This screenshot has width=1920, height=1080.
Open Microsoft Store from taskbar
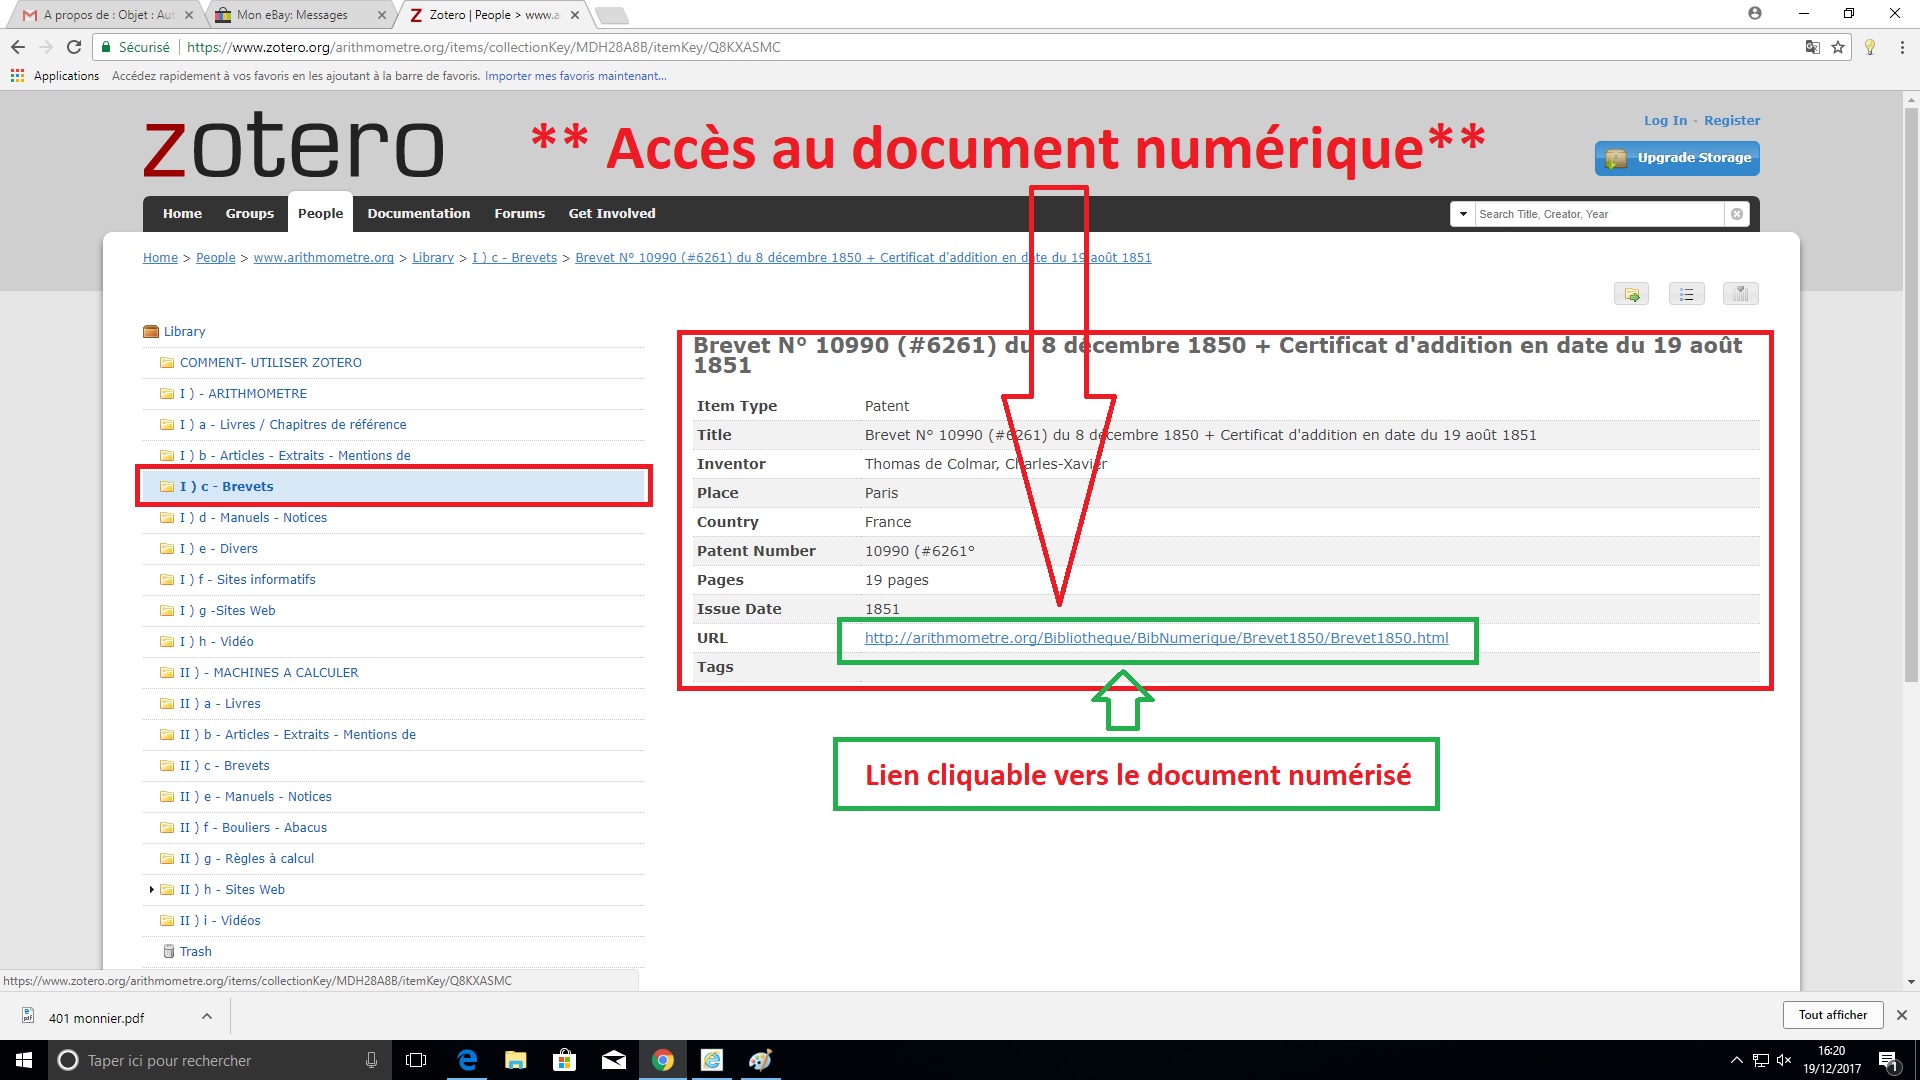(x=564, y=1060)
